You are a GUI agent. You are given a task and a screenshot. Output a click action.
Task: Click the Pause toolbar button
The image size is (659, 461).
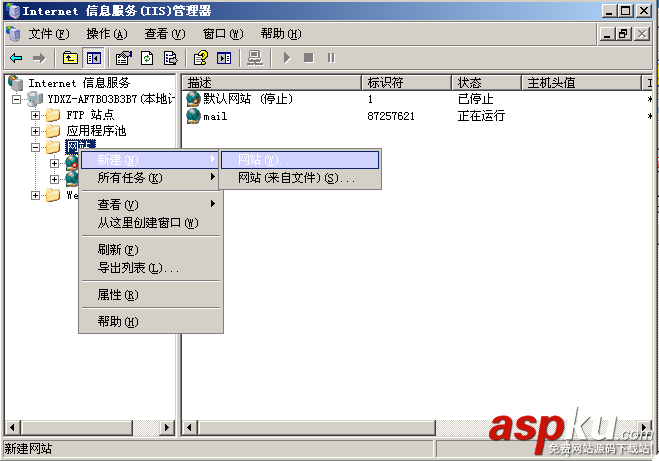coord(331,58)
